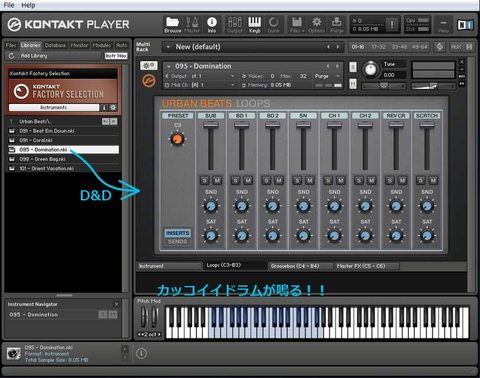Select the 17-32 channel page button
480x378 pixels.
click(x=378, y=47)
